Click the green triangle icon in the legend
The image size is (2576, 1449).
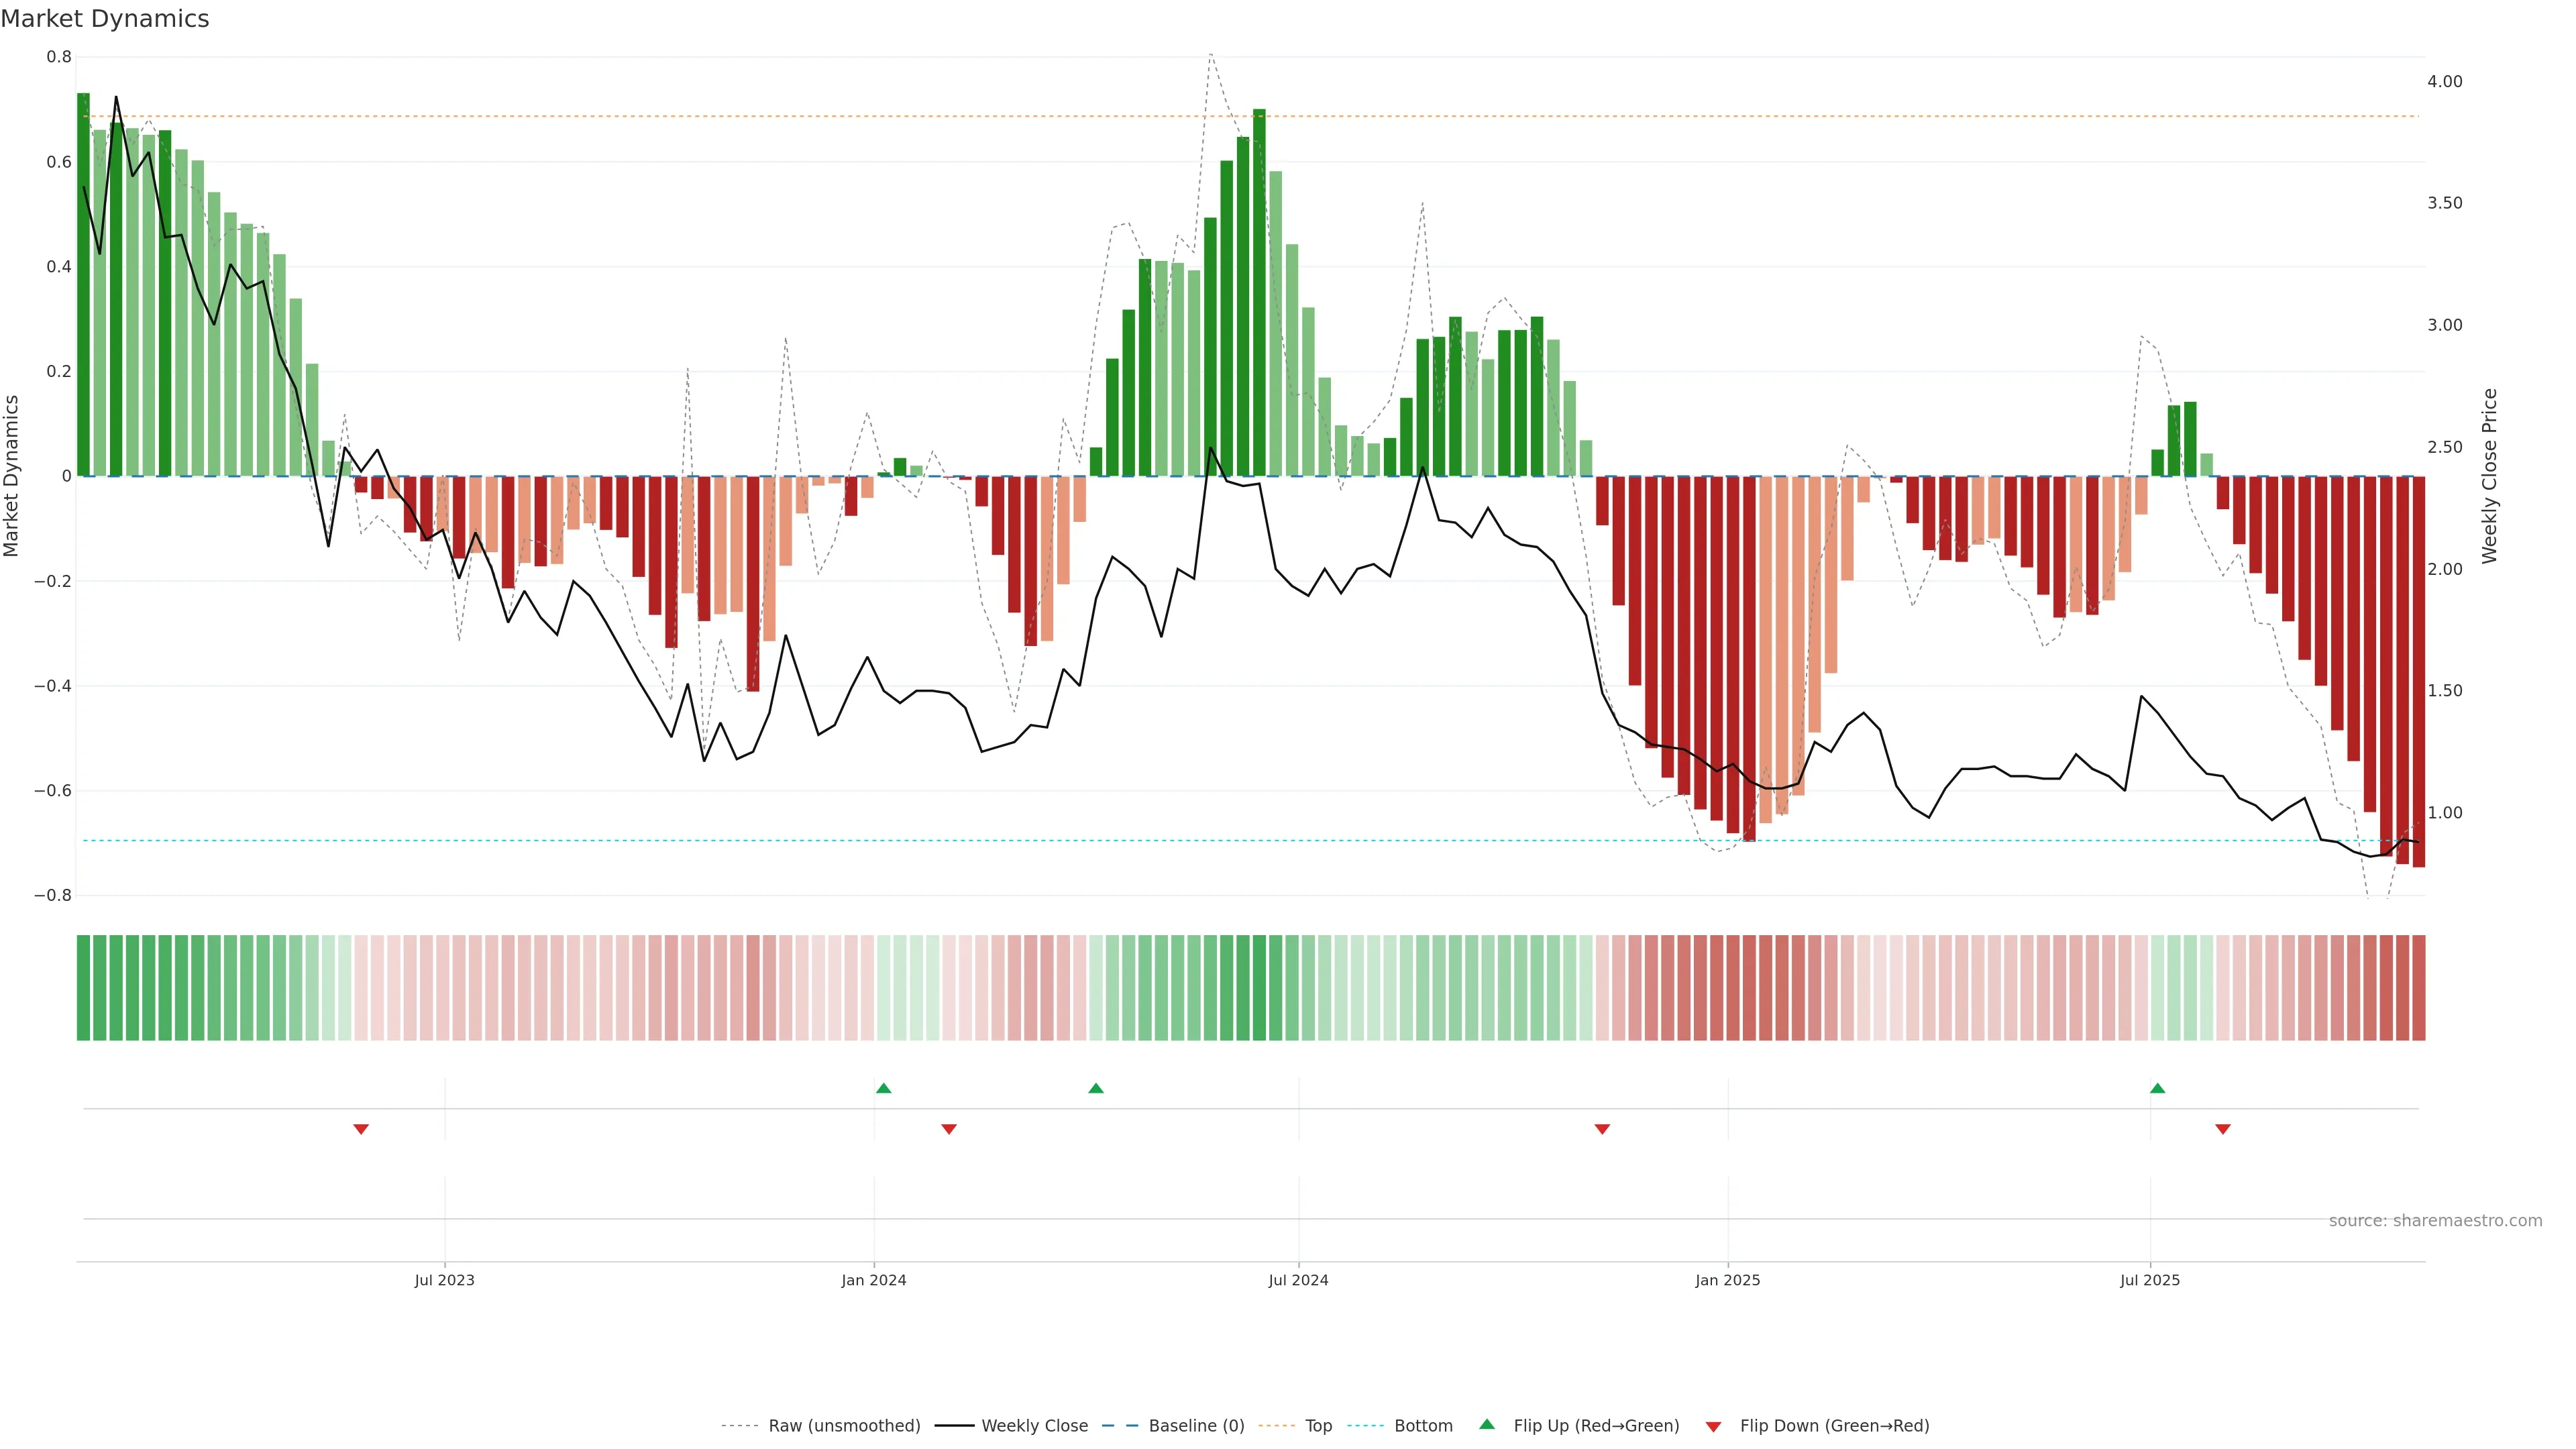(x=1487, y=1424)
